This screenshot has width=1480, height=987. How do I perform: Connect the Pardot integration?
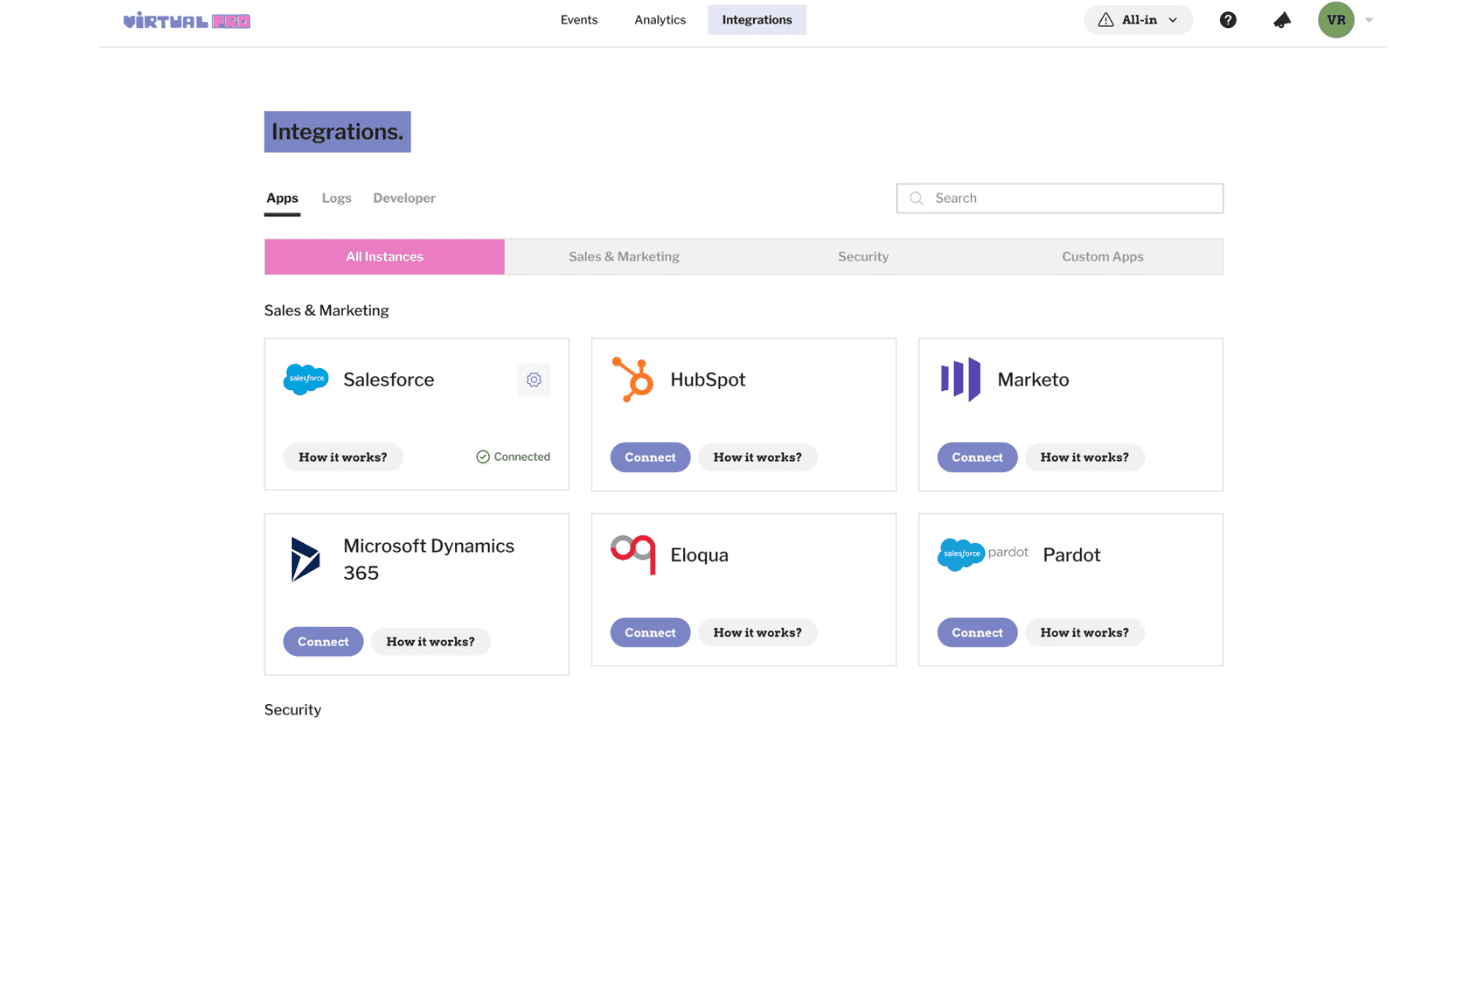(977, 632)
